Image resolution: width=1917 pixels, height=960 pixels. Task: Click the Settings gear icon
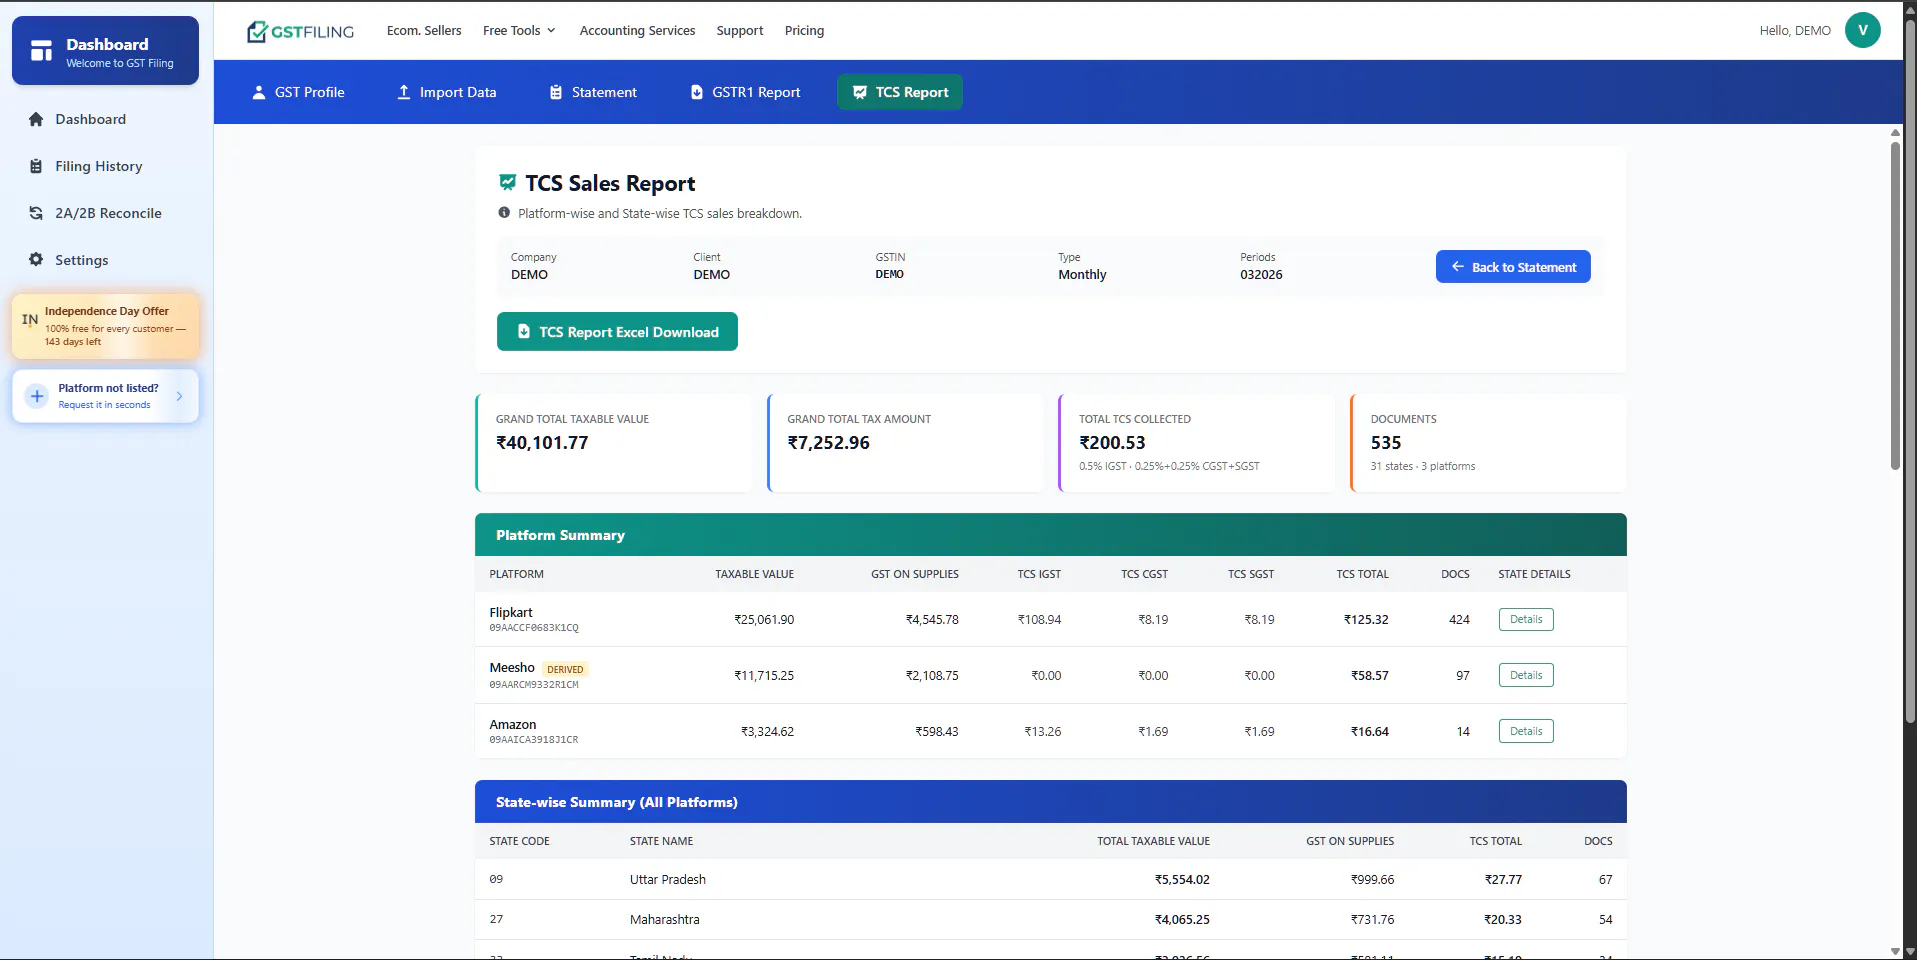(x=36, y=260)
